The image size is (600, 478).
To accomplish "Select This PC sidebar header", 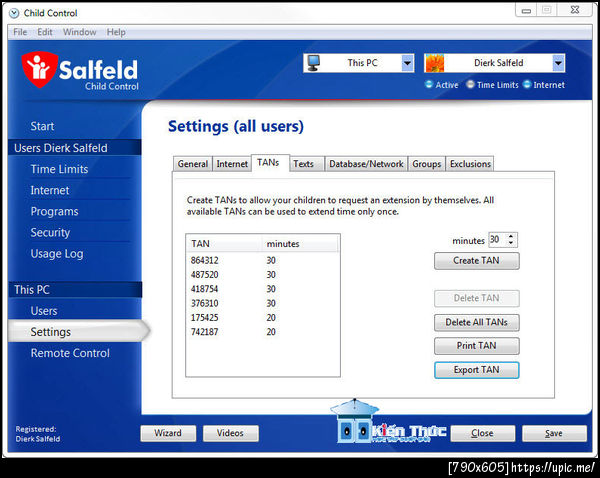I will click(75, 290).
